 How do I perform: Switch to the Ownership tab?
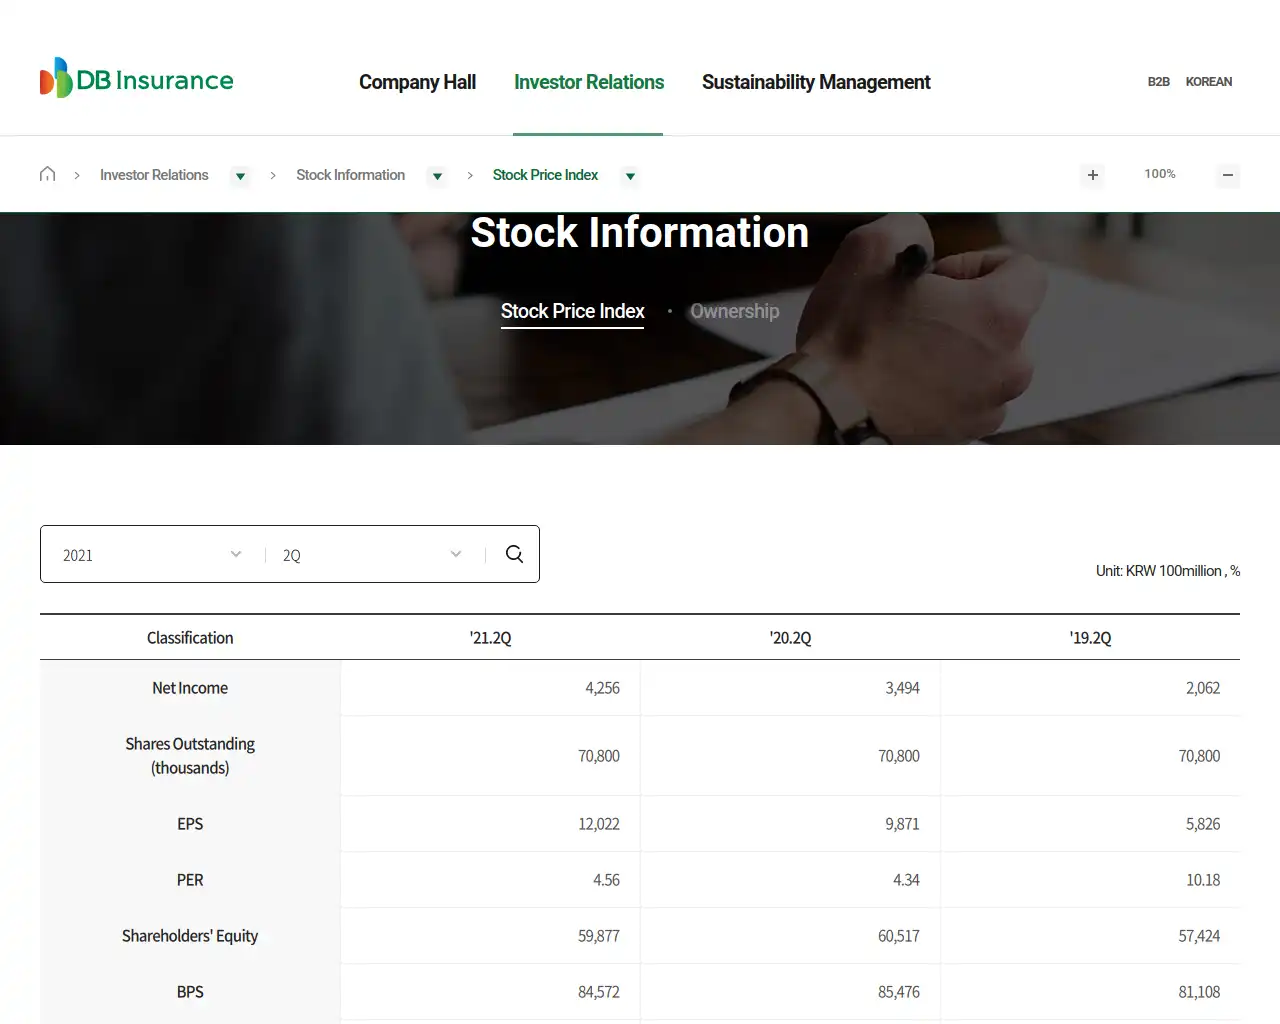[735, 311]
